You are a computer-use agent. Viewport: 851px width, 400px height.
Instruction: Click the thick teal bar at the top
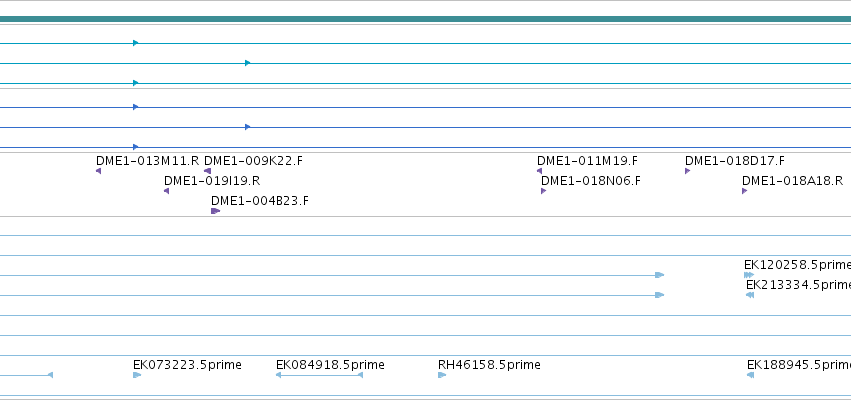tap(426, 20)
